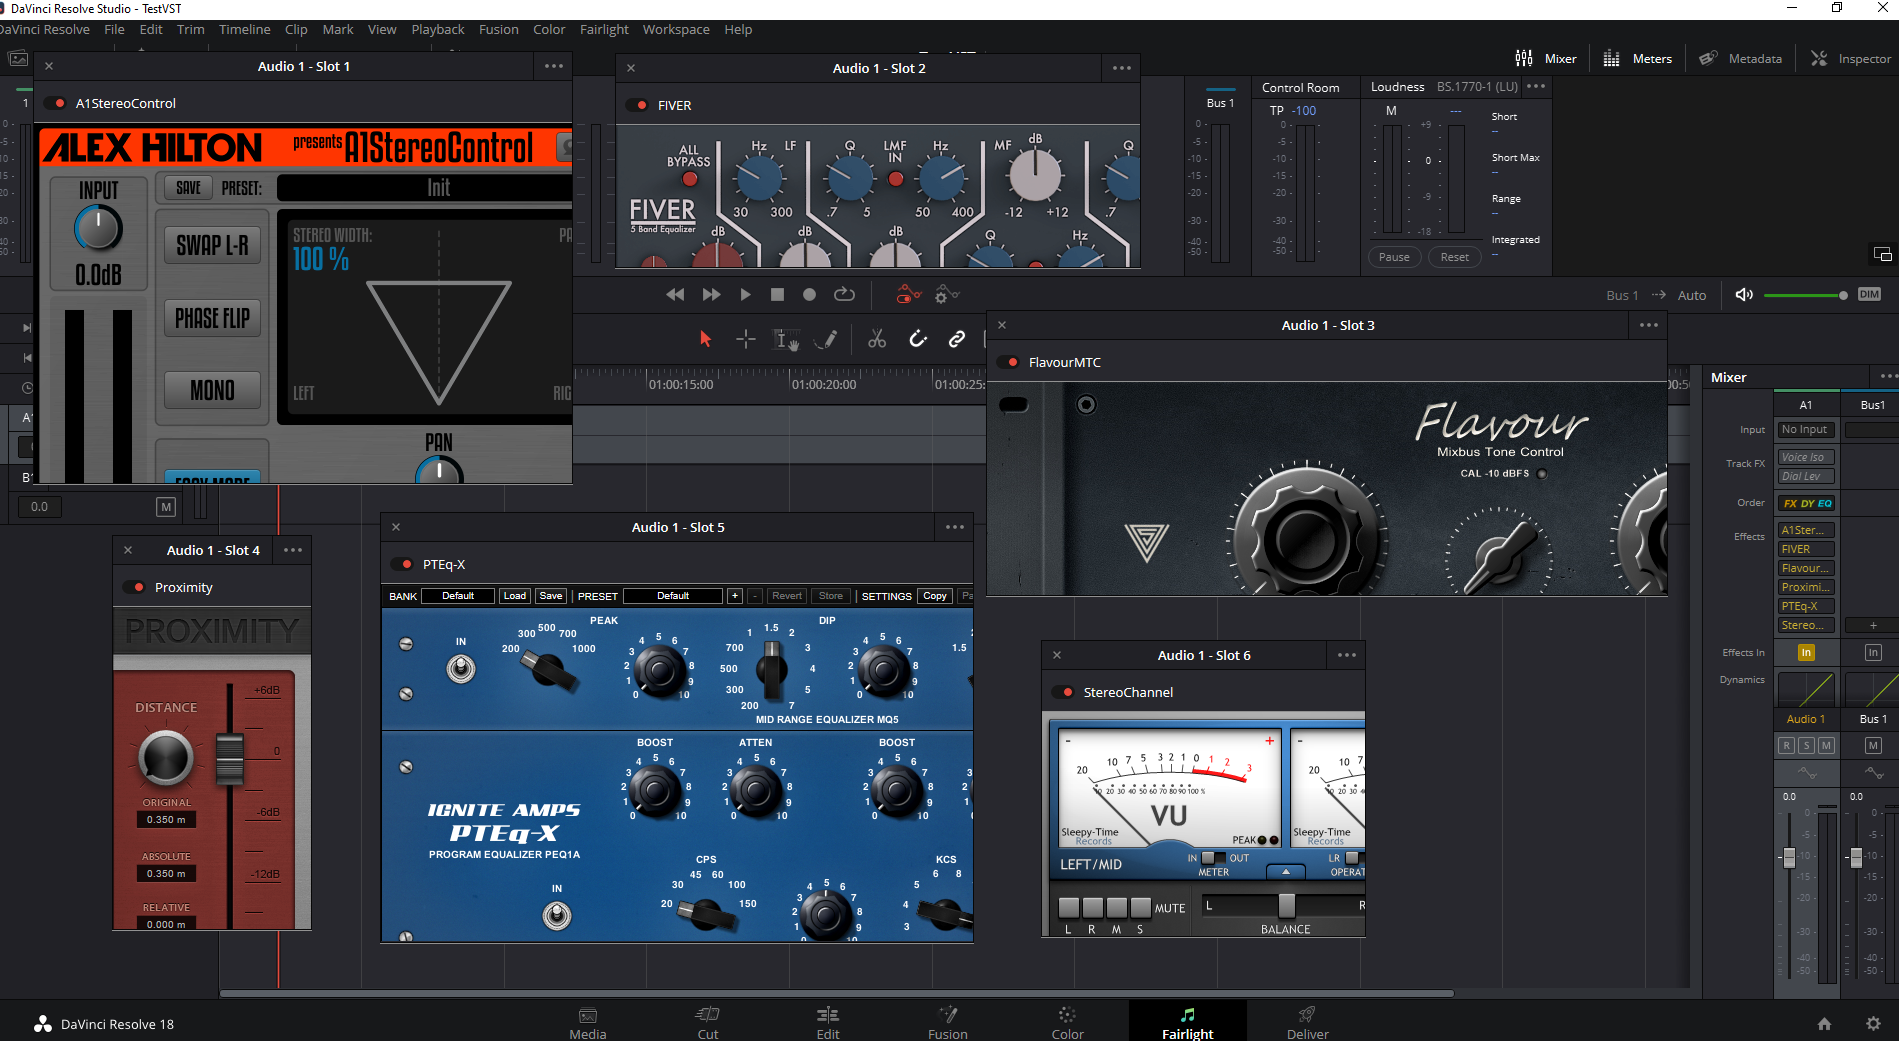The image size is (1899, 1041).
Task: Click PHASE FLIP button in A1StereoControl
Action: click(212, 318)
